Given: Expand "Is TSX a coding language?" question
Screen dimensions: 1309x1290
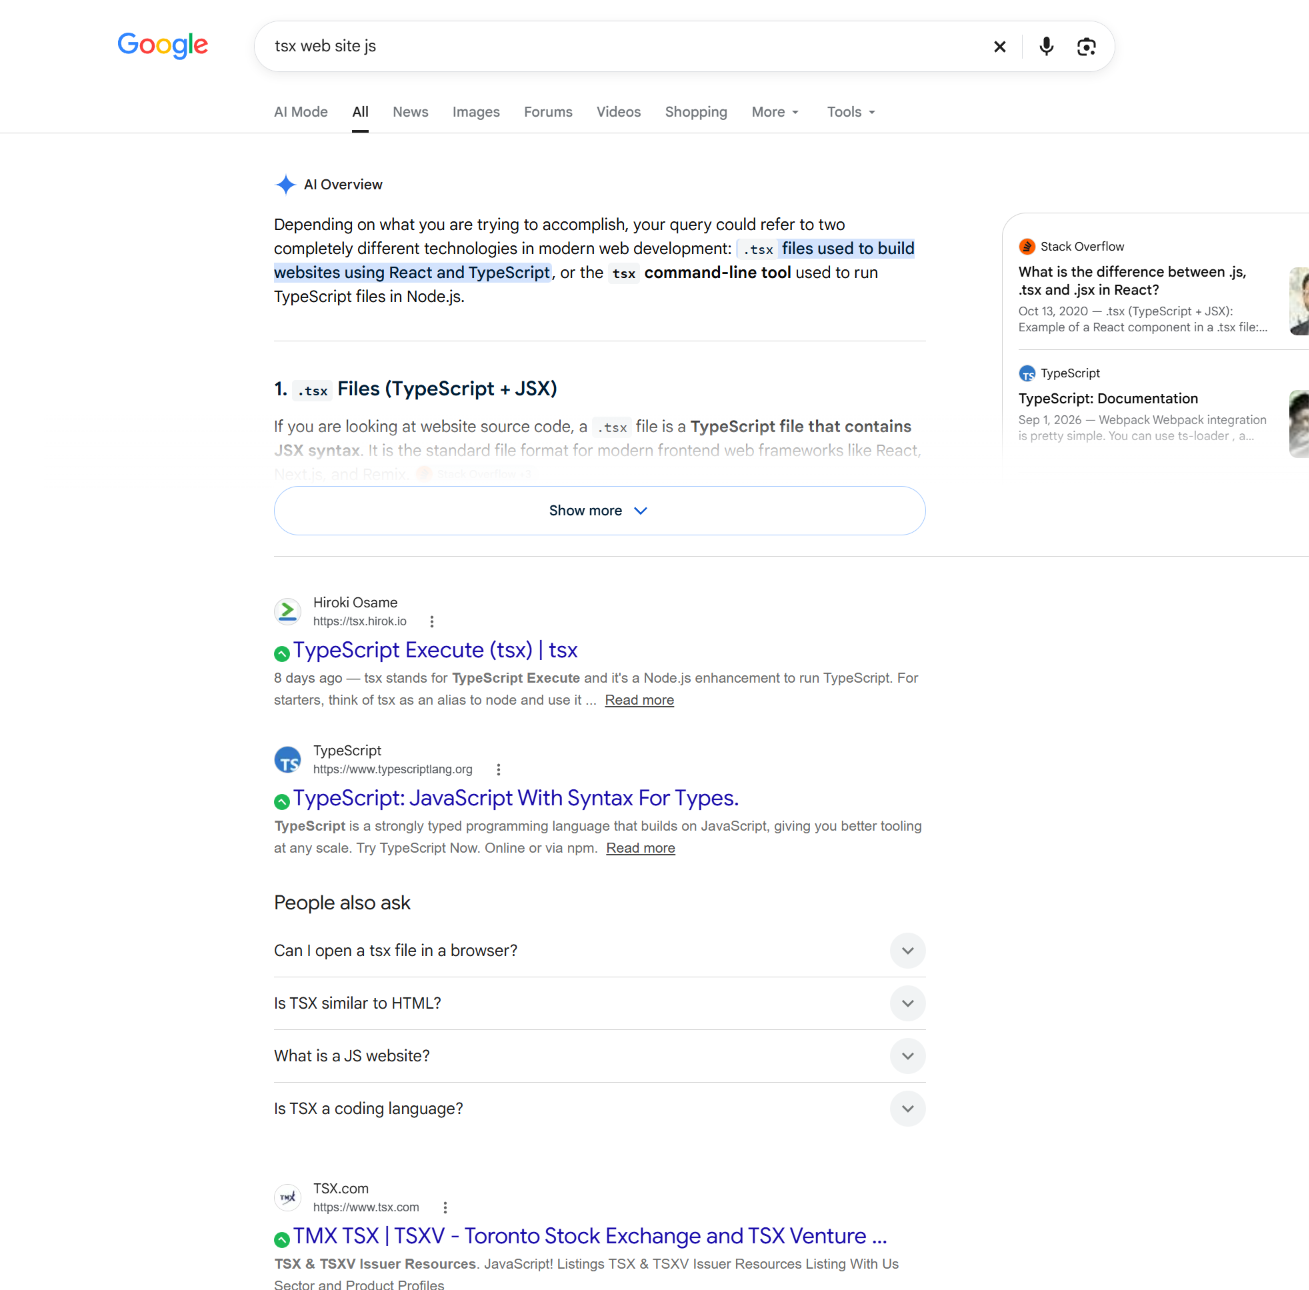Looking at the screenshot, I should pos(600,1109).
